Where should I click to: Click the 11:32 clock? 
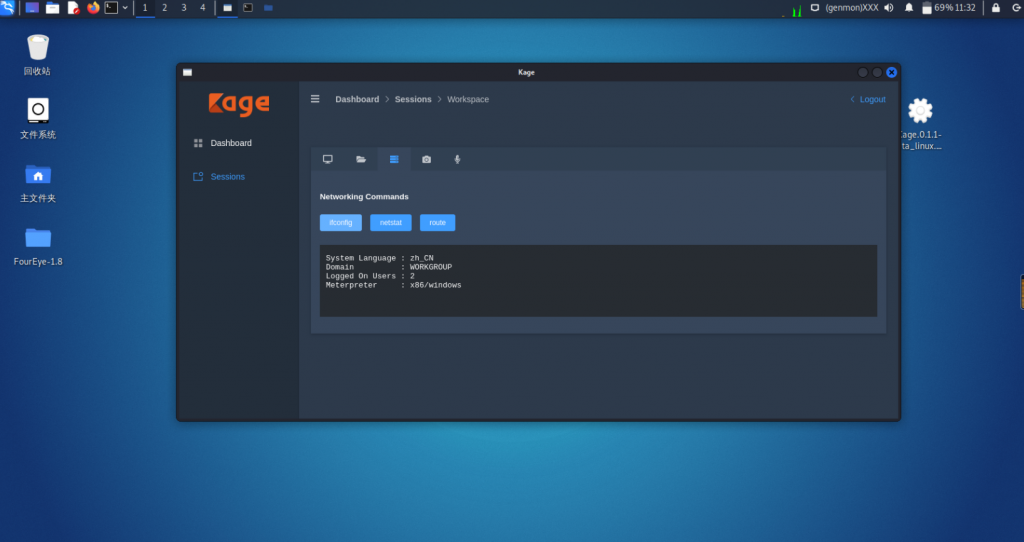pos(965,8)
